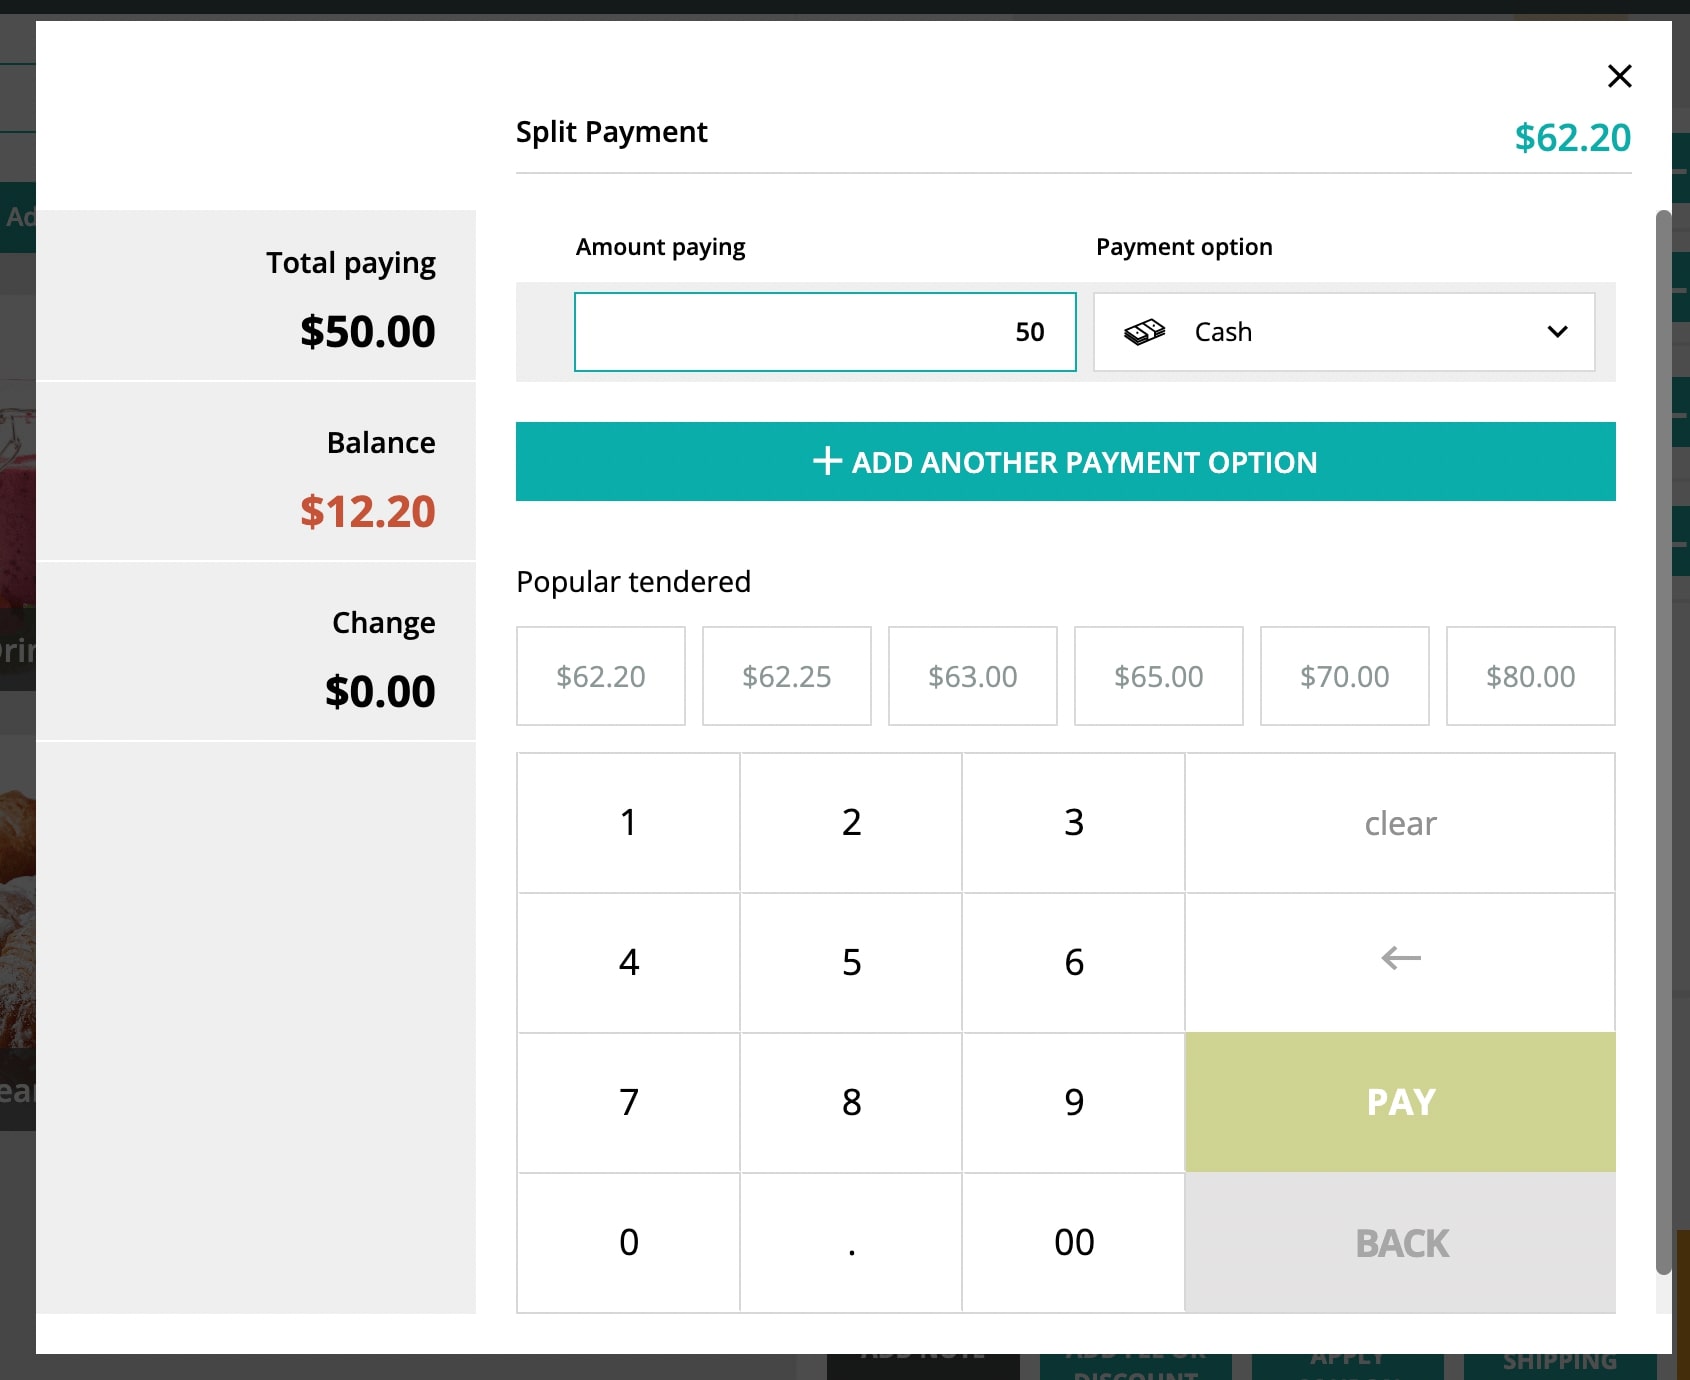The width and height of the screenshot is (1690, 1380).
Task: Tap number 7 on the keypad
Action: 628,1102
